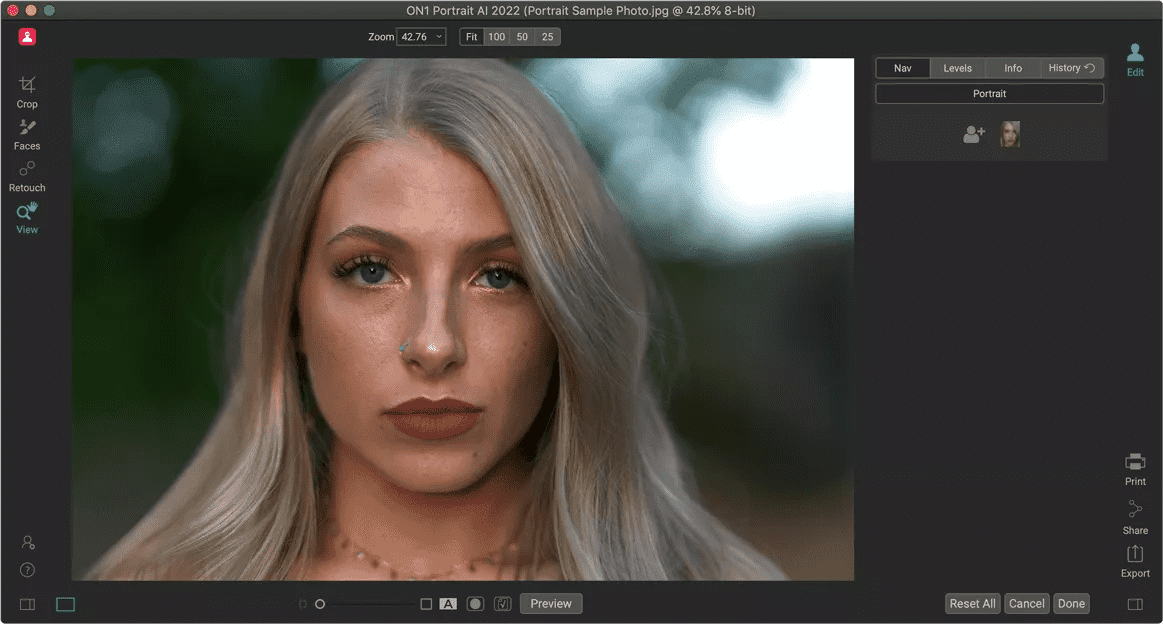This screenshot has width=1163, height=624.
Task: Select the detected face thumbnail
Action: [1010, 134]
